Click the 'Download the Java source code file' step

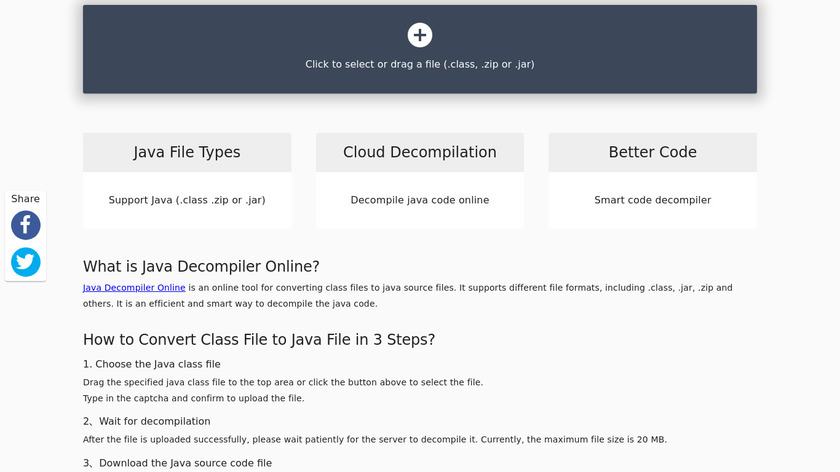tap(177, 463)
